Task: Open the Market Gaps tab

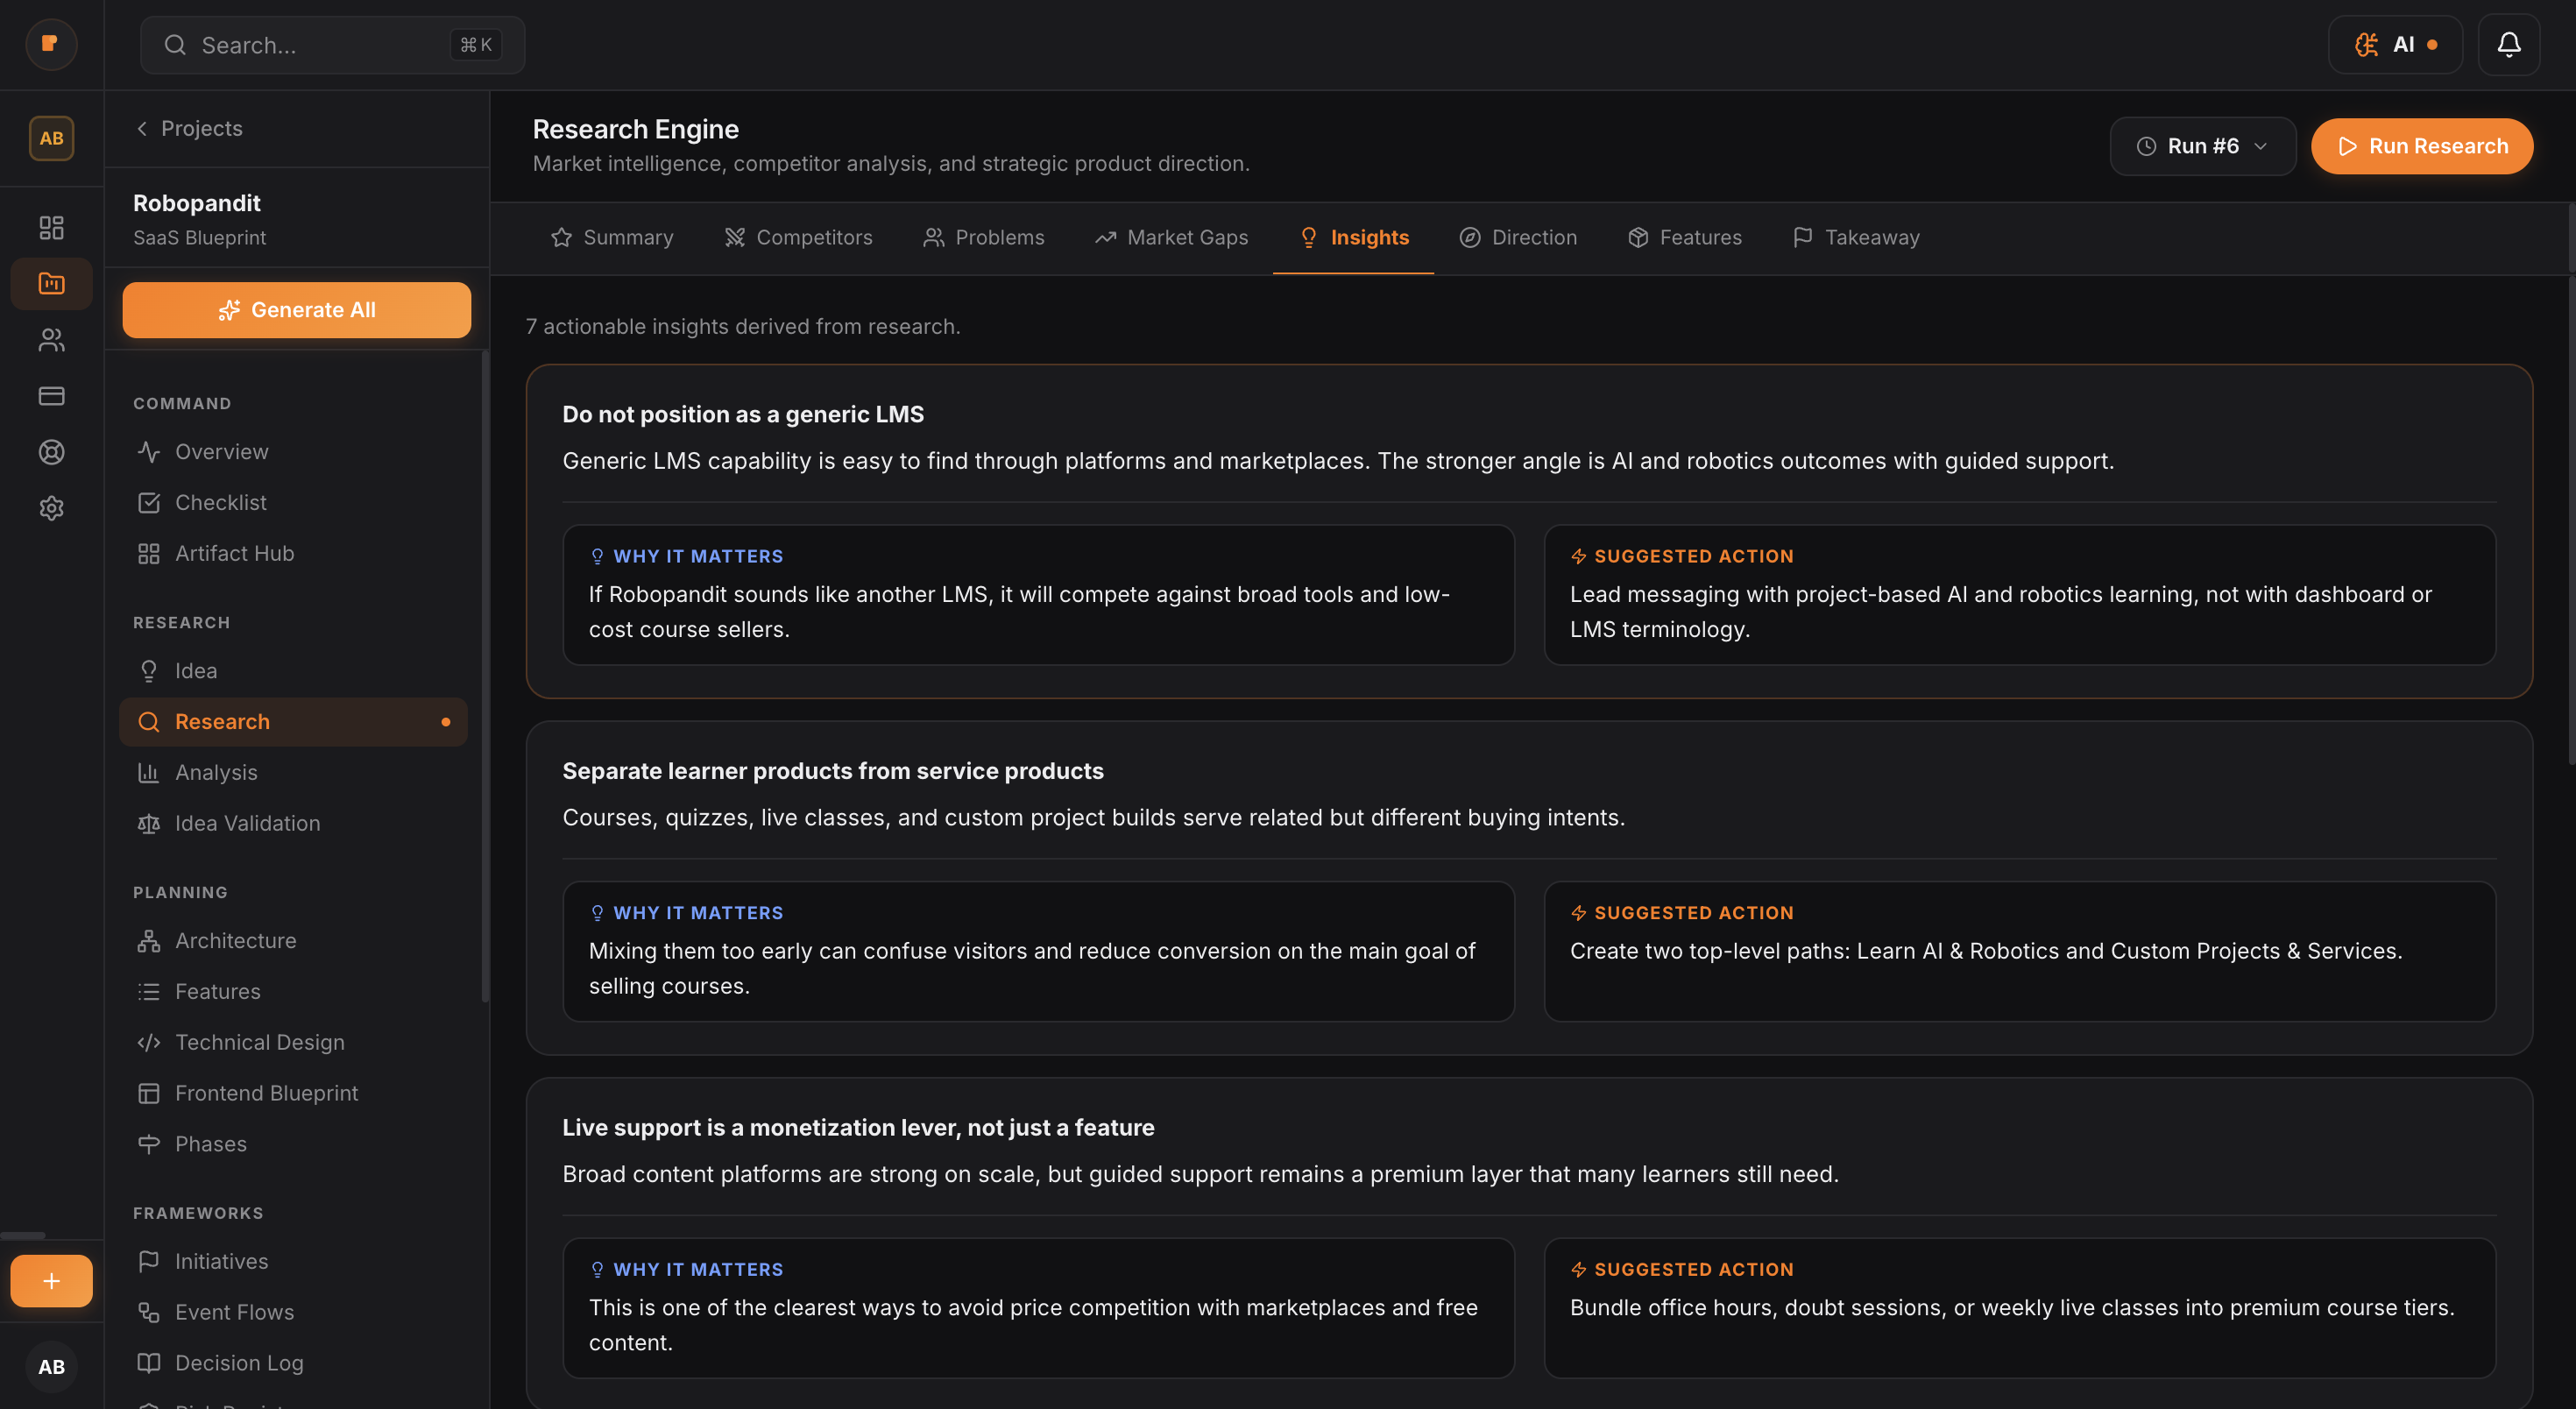Action: pos(1171,237)
